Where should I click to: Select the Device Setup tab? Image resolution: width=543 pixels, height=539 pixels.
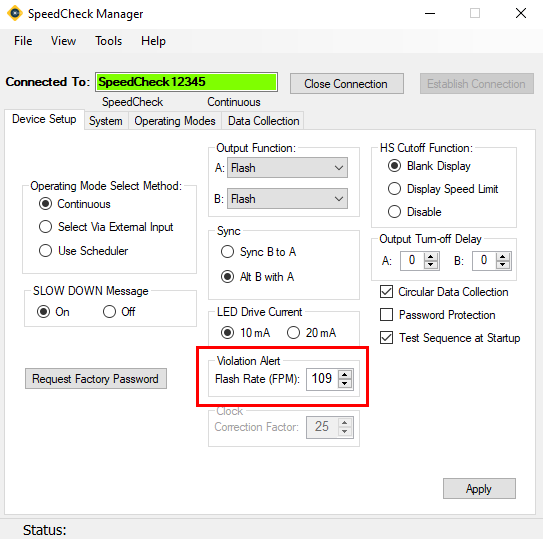pos(44,119)
